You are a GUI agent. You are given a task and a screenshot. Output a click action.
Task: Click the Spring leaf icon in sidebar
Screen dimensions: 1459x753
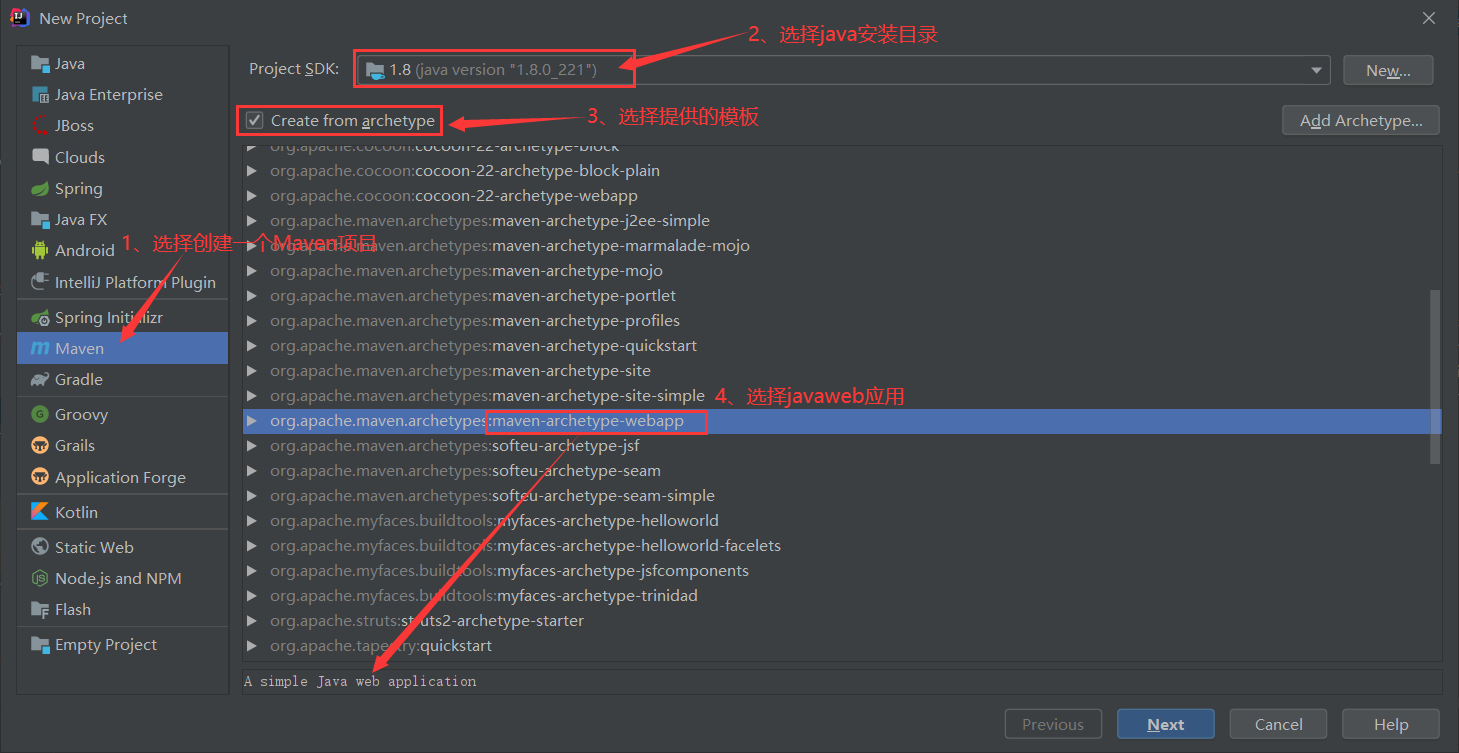[40, 189]
